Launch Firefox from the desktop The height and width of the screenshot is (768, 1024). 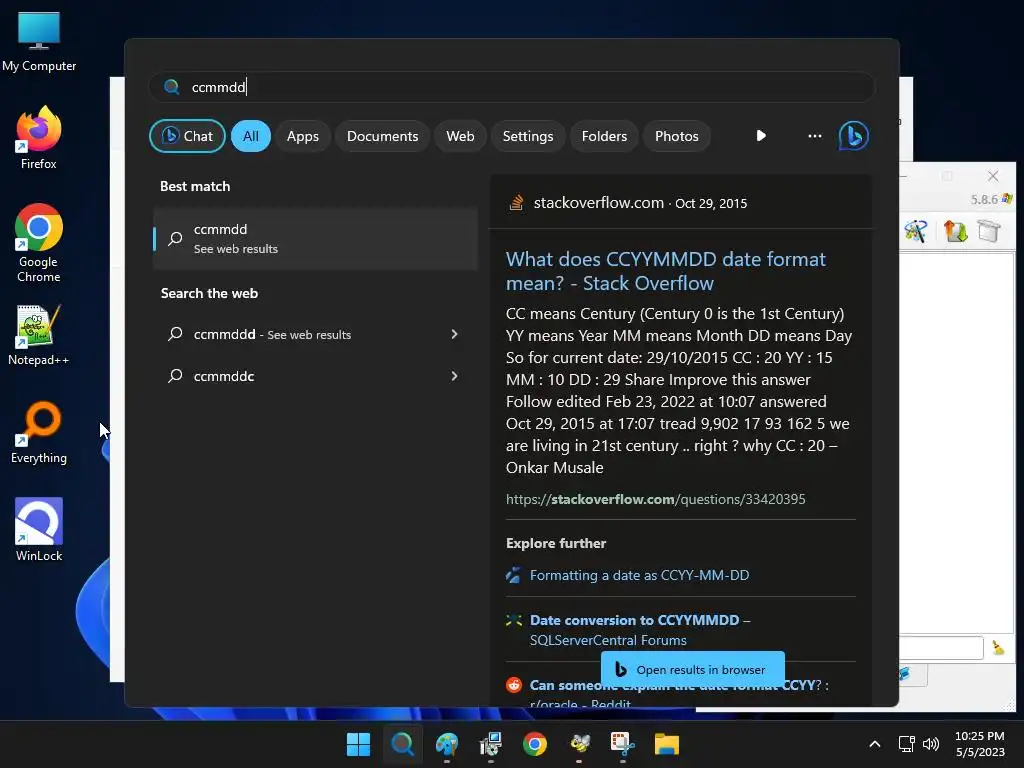tap(39, 138)
